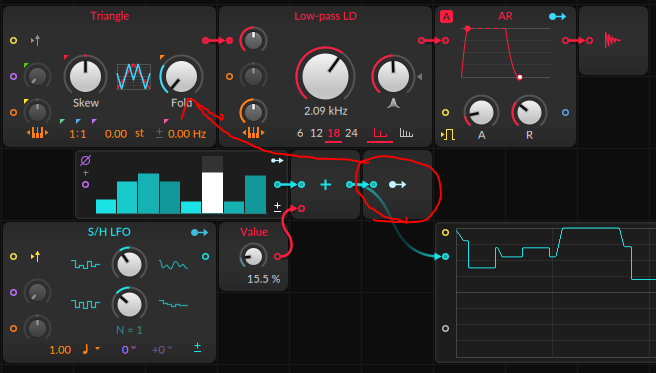Viewport: 656px width, 373px height.
Task: Click the audio out waveform icon
Action: 612,41
